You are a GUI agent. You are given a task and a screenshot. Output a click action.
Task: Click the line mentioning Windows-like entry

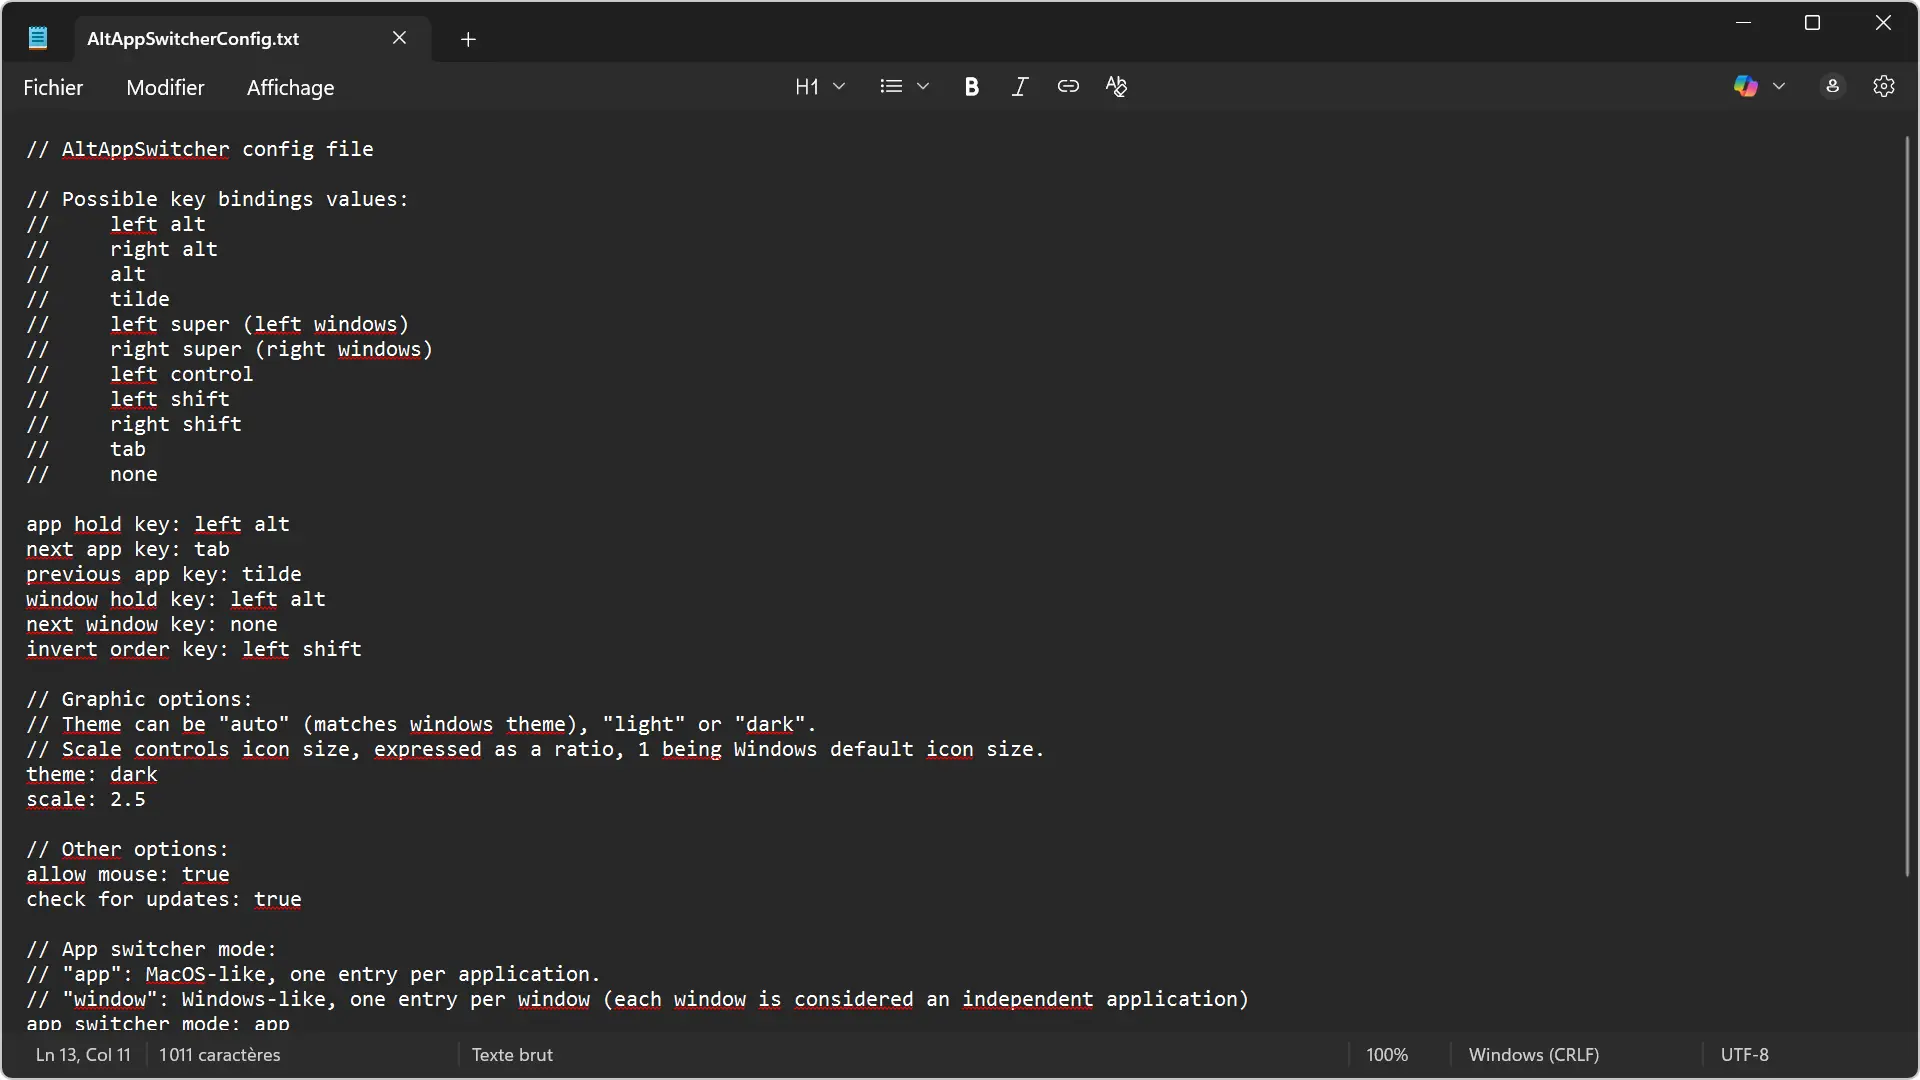click(x=637, y=999)
